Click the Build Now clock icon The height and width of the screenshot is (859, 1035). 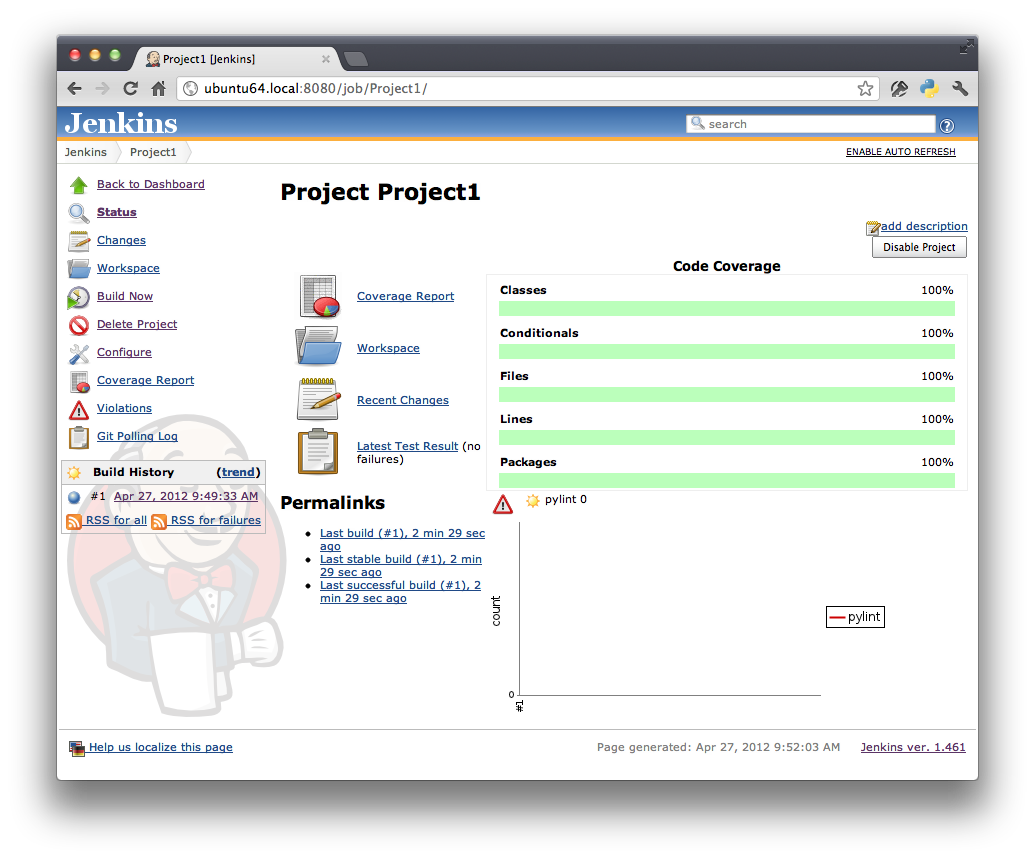[x=79, y=298]
